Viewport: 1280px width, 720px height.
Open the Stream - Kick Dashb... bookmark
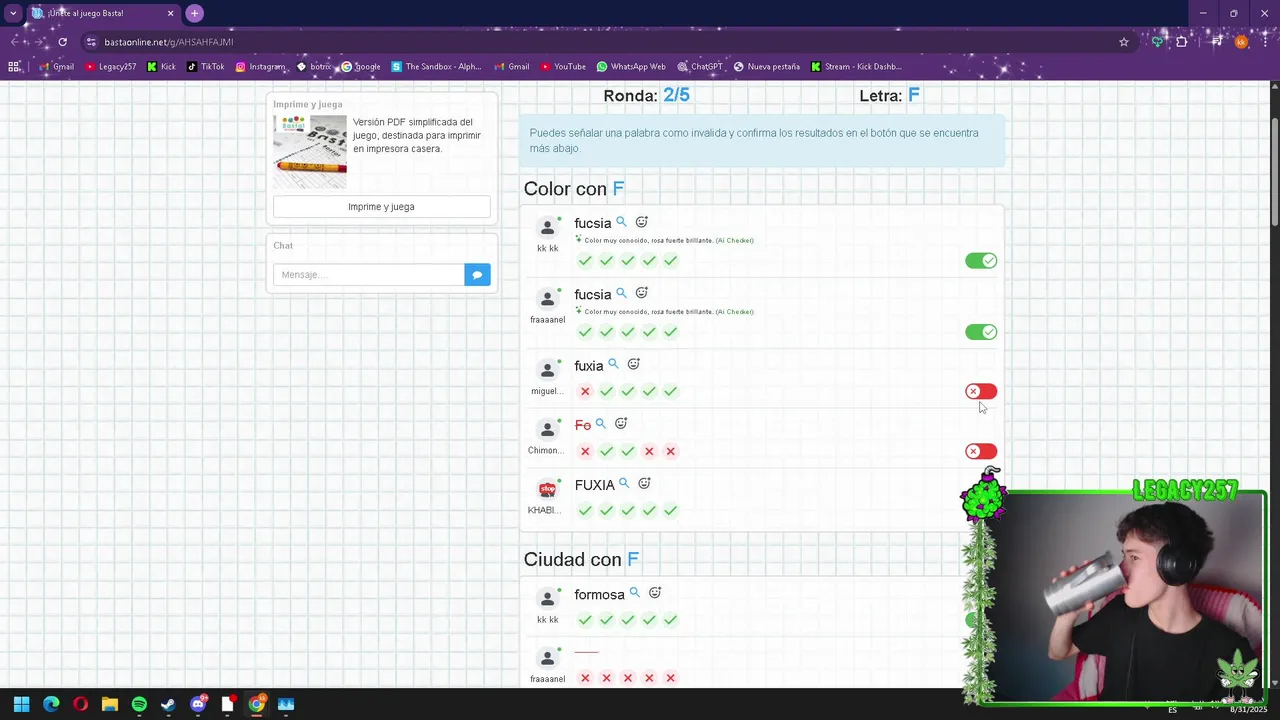pos(856,67)
